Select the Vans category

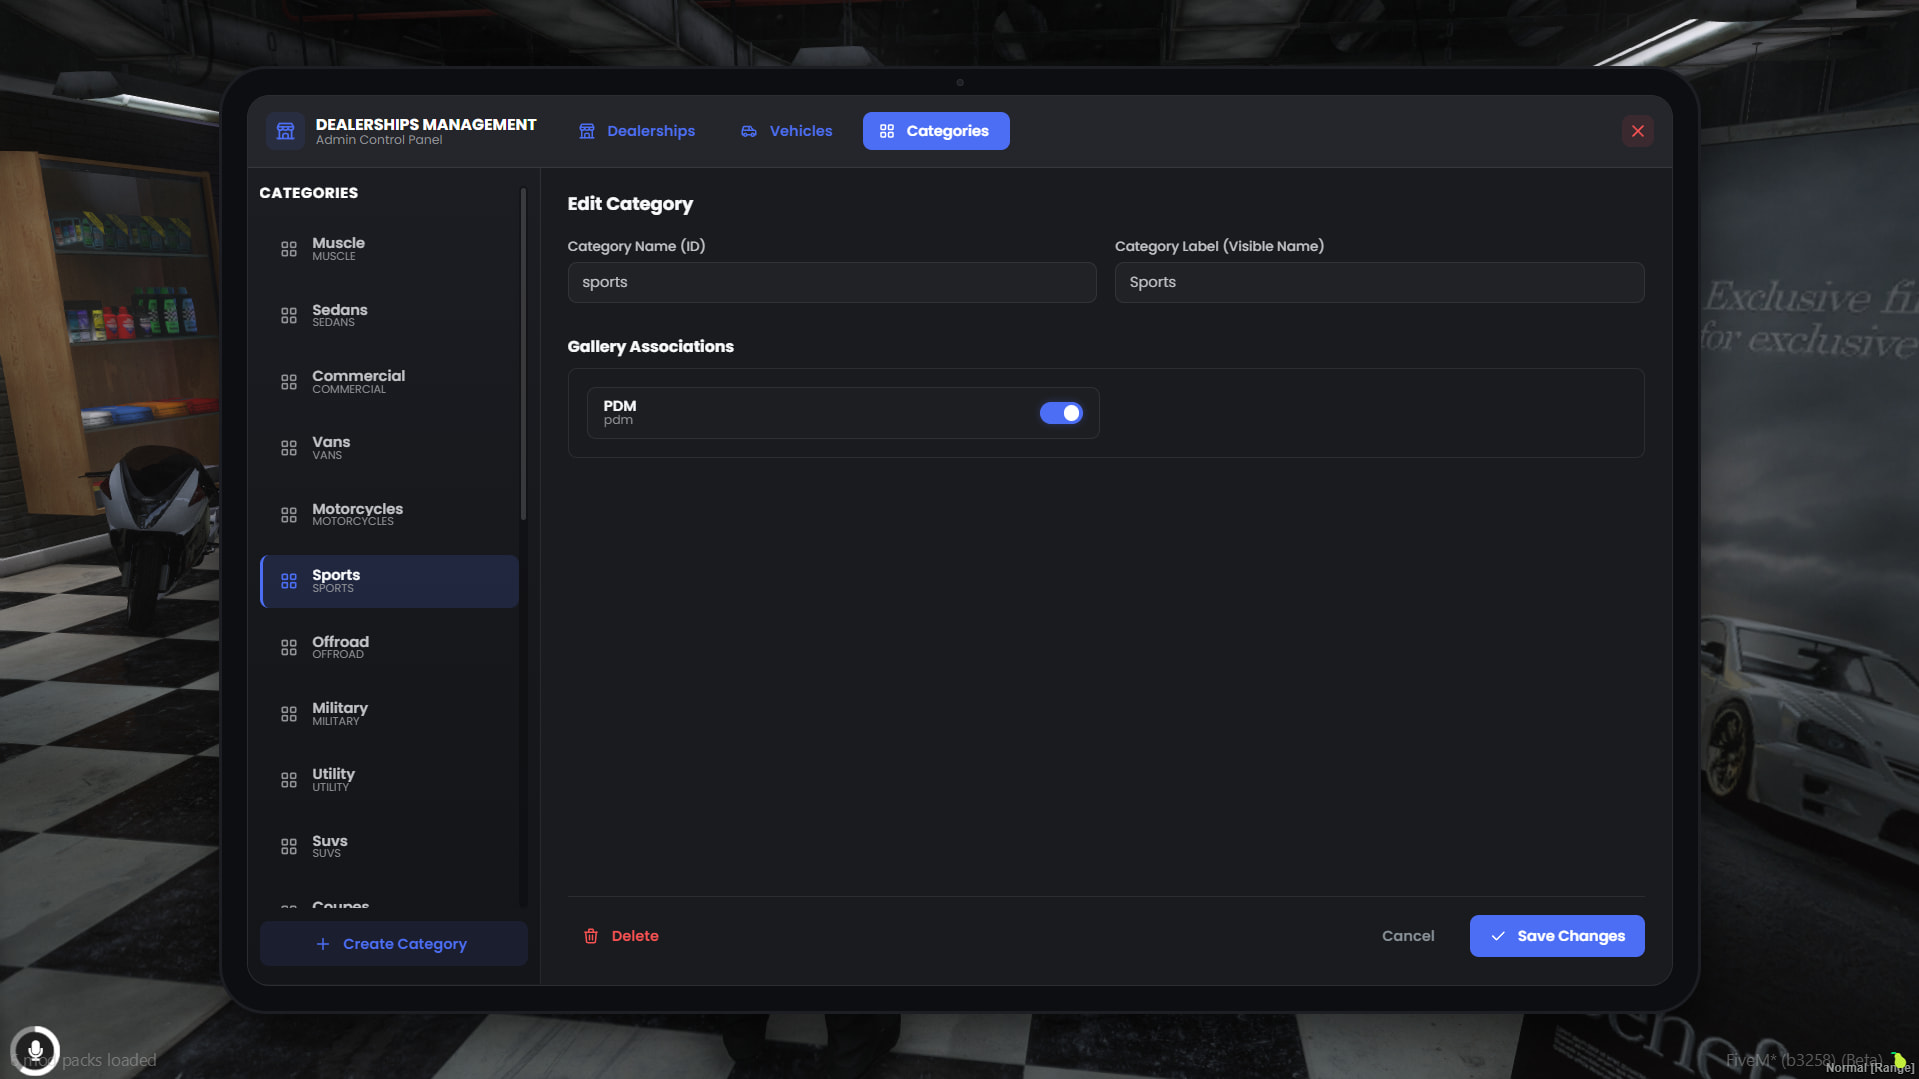click(389, 448)
